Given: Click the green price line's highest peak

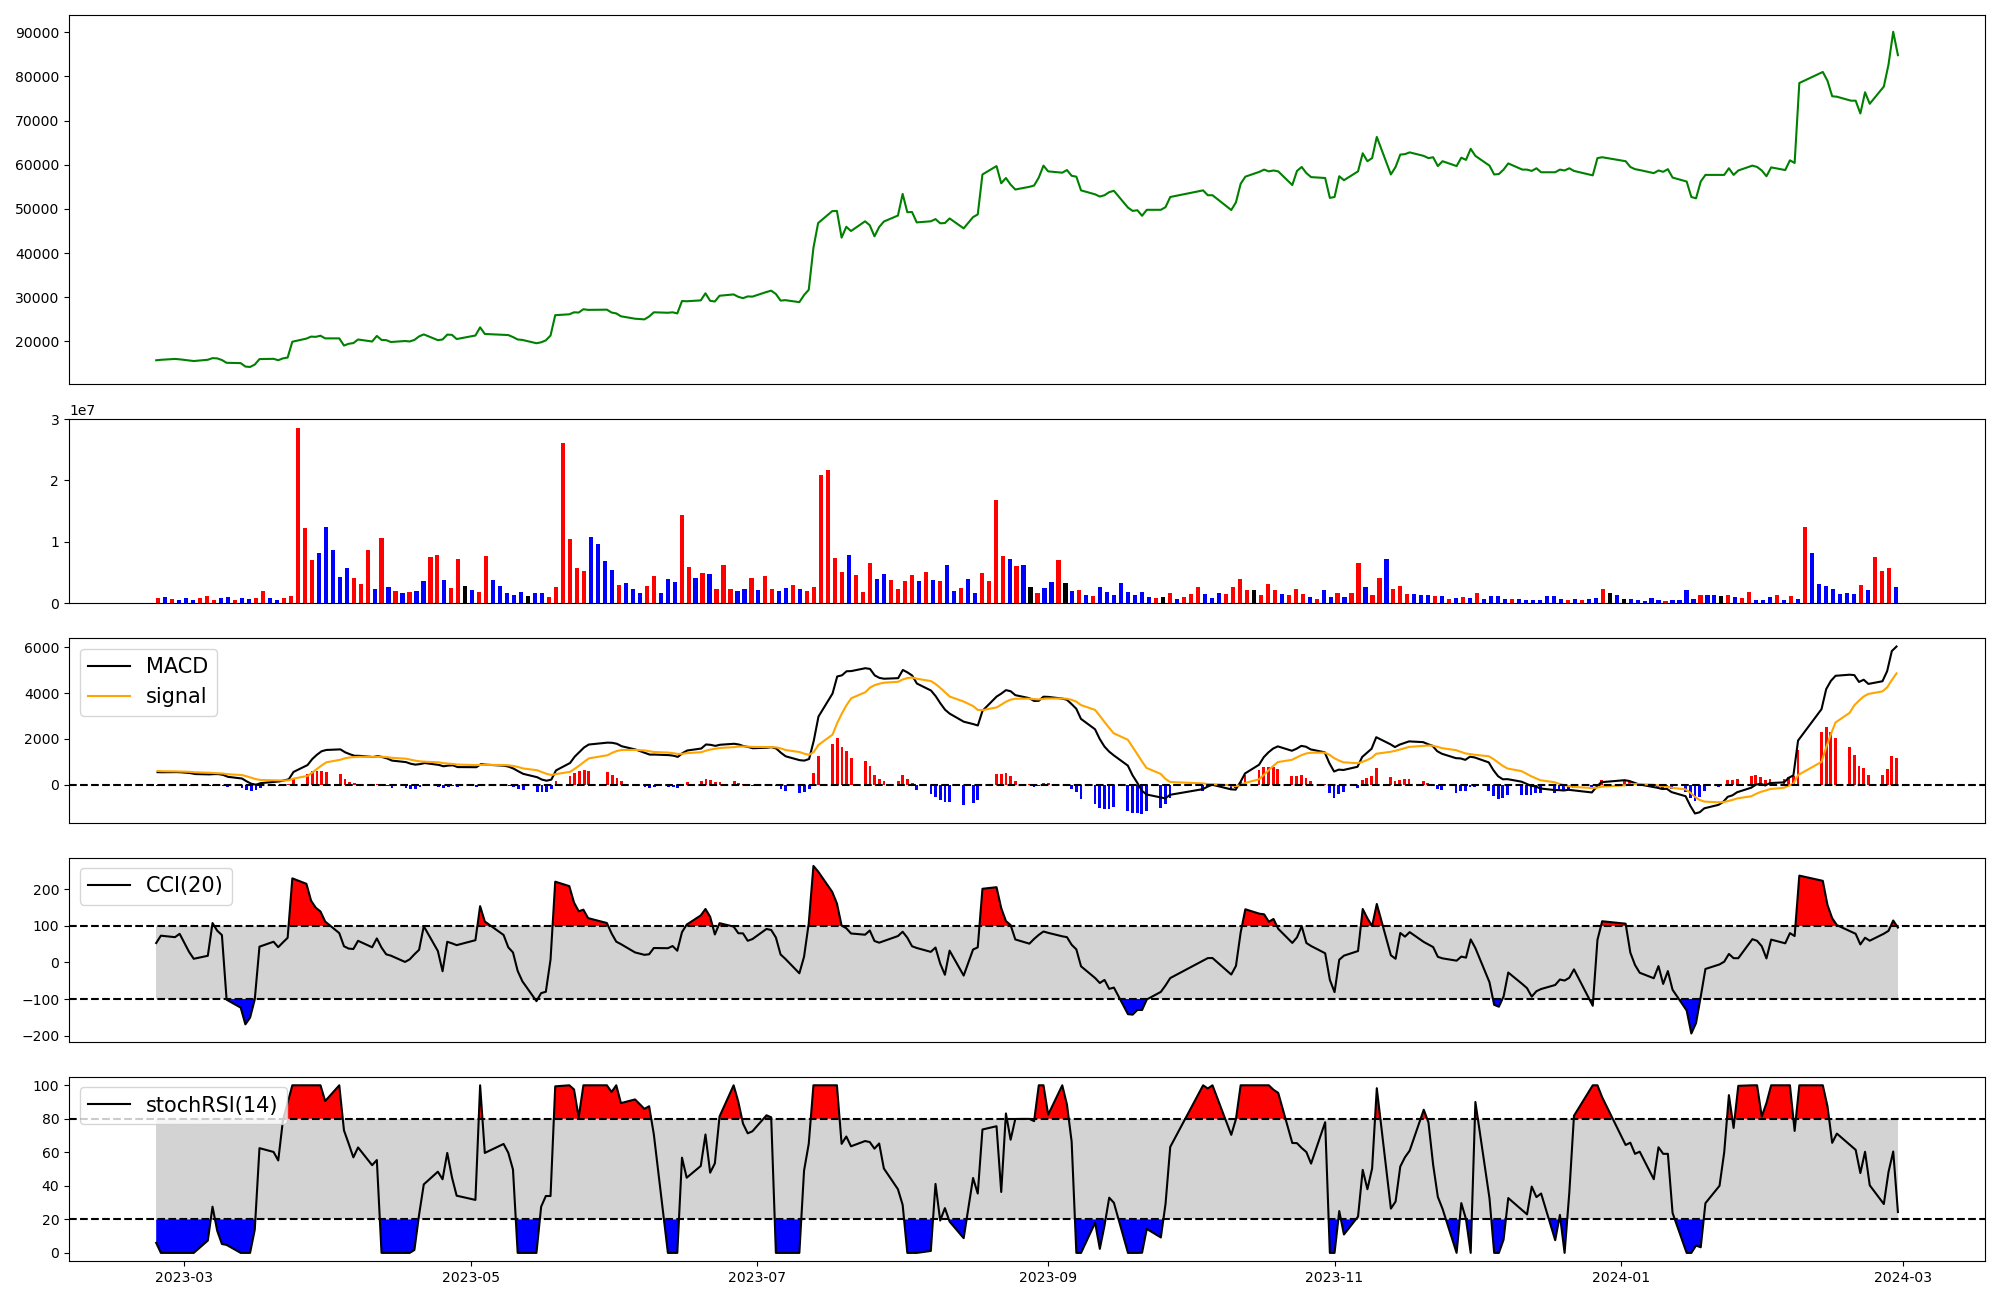Looking at the screenshot, I should [x=1893, y=32].
